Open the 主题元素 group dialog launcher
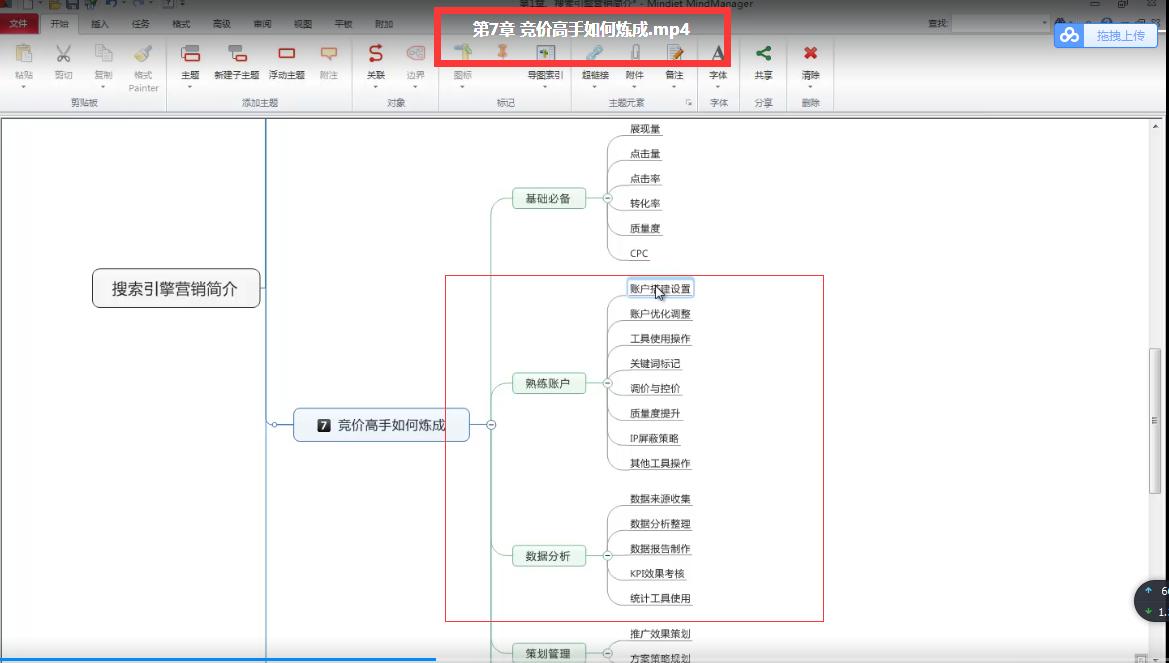This screenshot has width=1169, height=663. (688, 102)
